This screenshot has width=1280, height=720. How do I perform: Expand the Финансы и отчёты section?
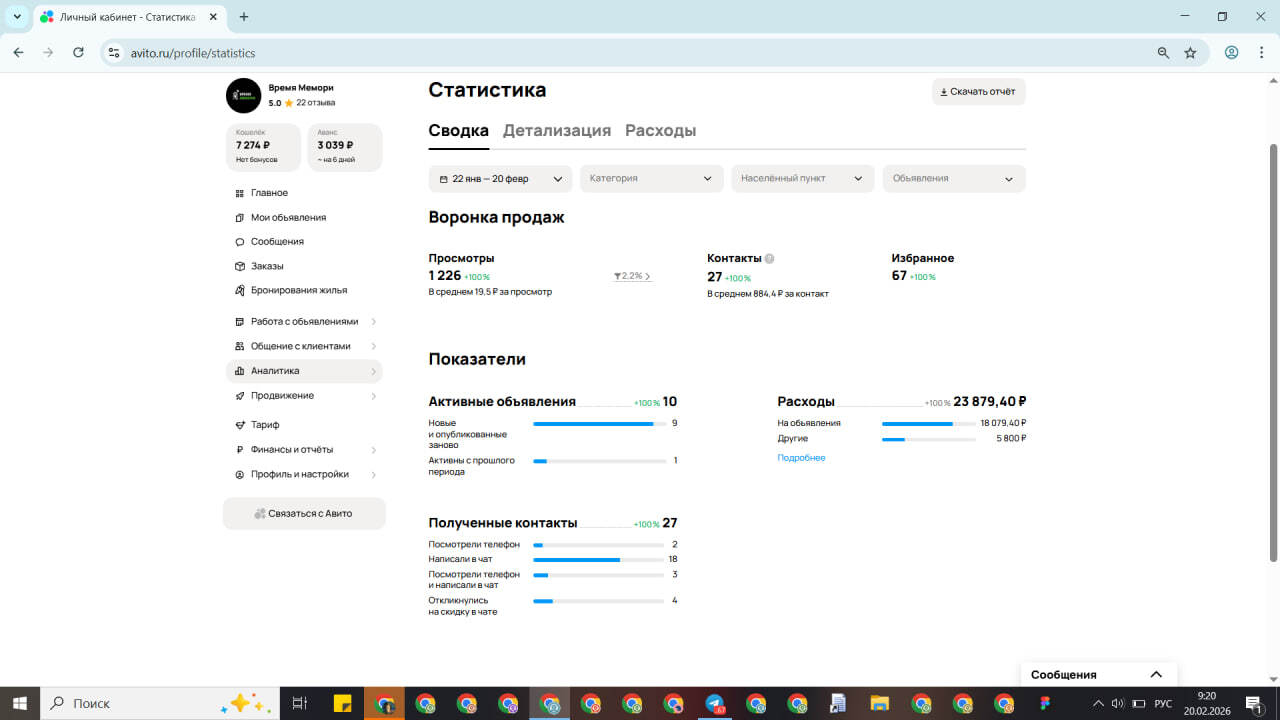304,450
